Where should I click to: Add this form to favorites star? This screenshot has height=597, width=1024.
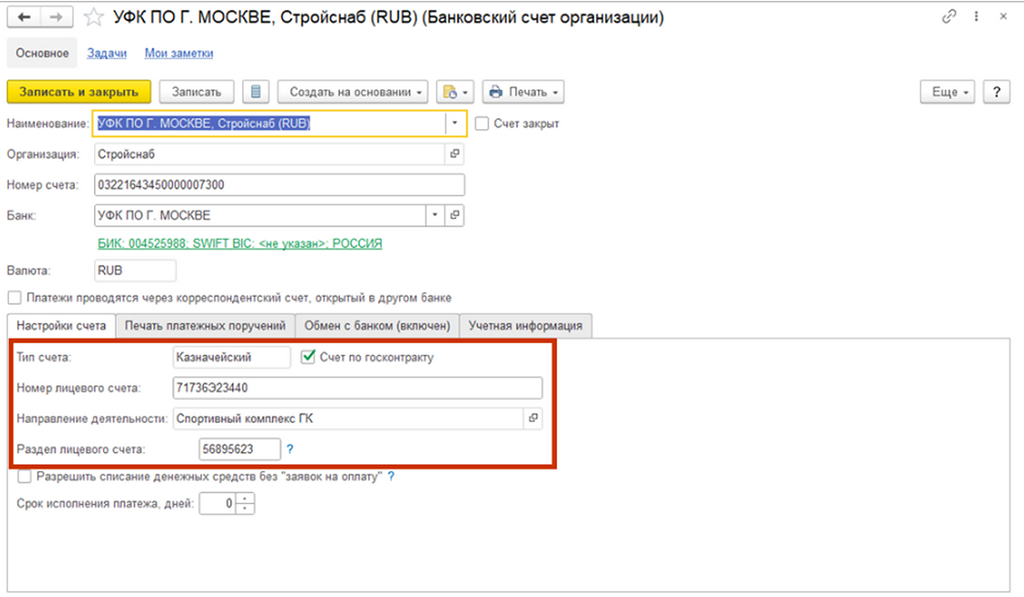click(x=93, y=17)
